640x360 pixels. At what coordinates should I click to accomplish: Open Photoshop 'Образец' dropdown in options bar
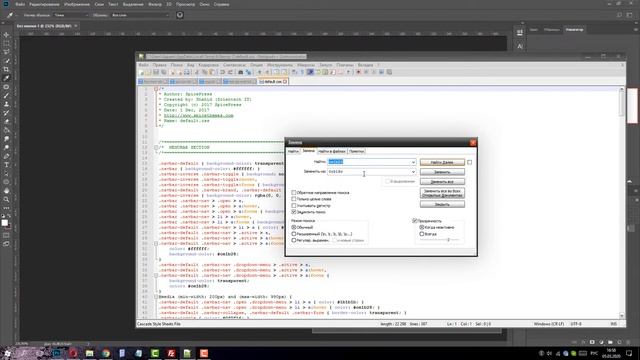tap(140, 15)
